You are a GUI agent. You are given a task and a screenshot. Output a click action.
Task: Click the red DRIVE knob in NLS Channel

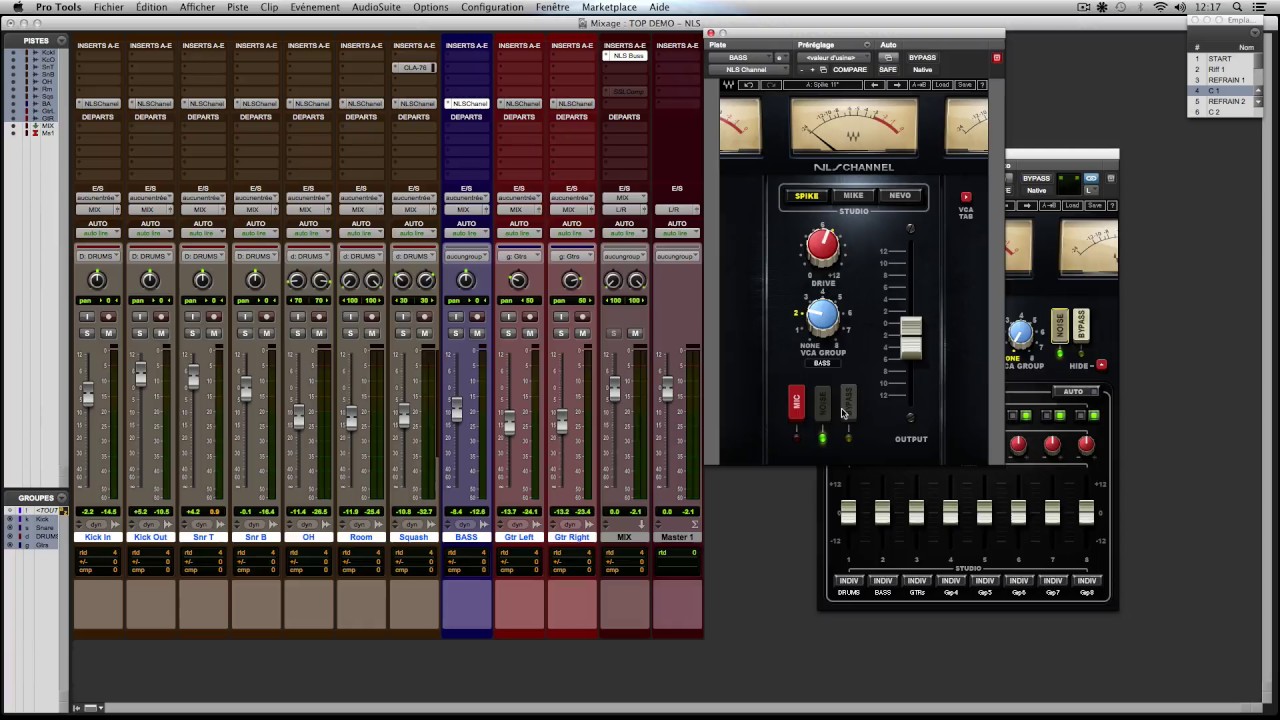tap(823, 246)
